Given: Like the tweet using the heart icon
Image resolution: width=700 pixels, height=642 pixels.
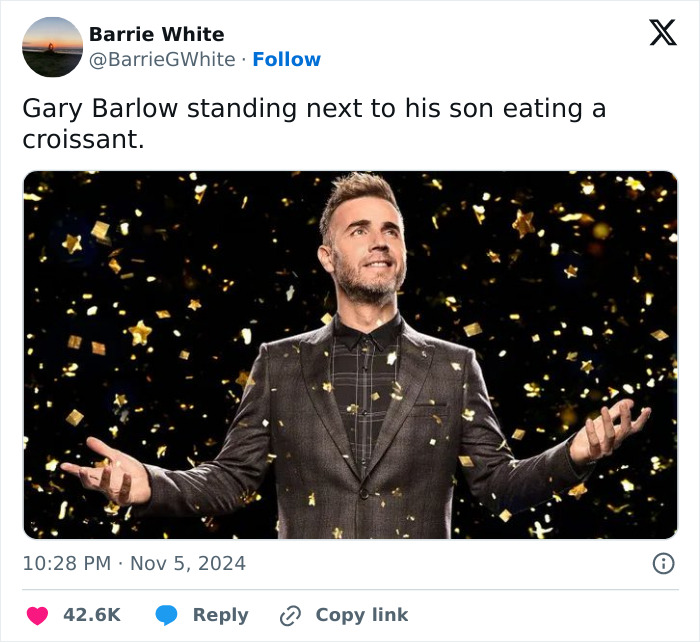Looking at the screenshot, I should point(36,615).
